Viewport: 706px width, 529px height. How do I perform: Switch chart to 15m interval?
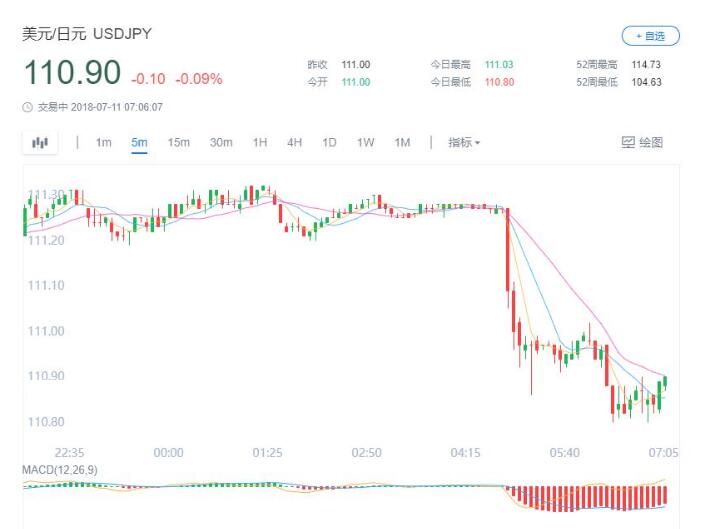[x=178, y=143]
